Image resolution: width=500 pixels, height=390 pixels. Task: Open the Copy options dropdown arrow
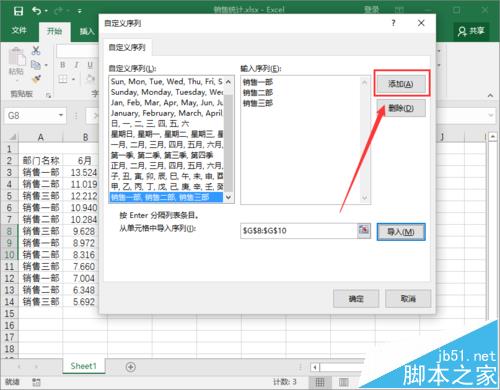tap(46, 65)
